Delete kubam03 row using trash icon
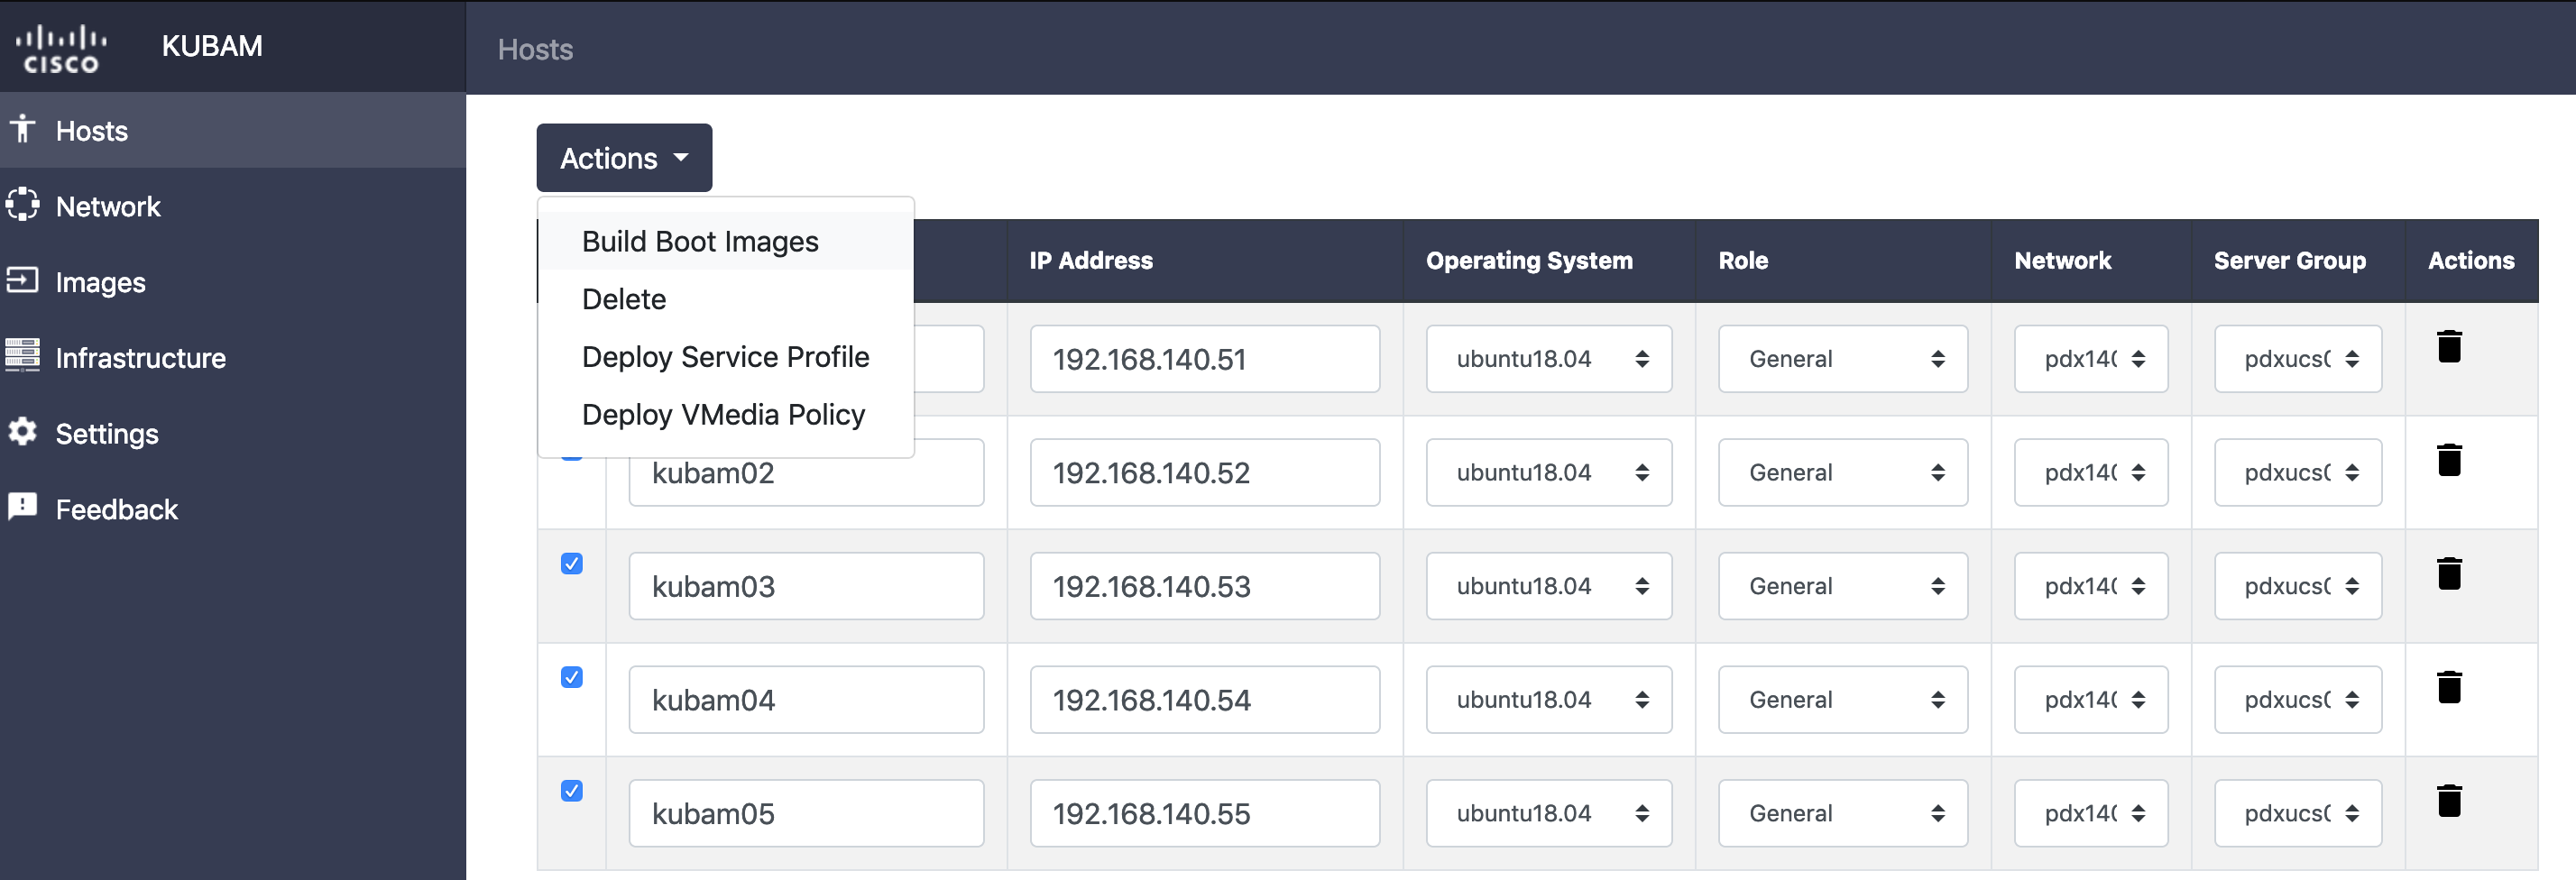 click(2449, 574)
